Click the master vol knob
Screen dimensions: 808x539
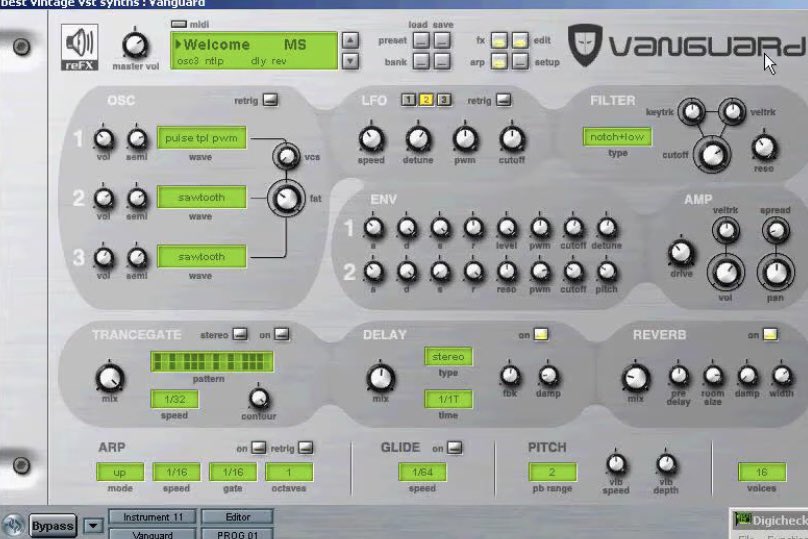[135, 45]
